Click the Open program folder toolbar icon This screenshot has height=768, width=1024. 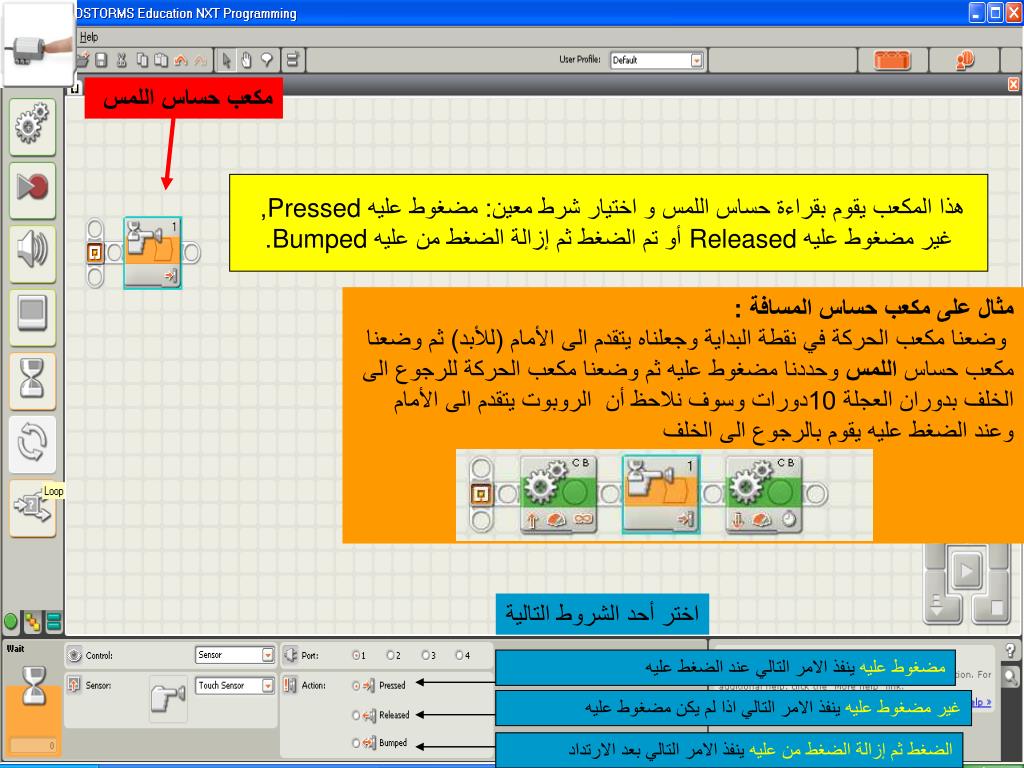pos(83,61)
